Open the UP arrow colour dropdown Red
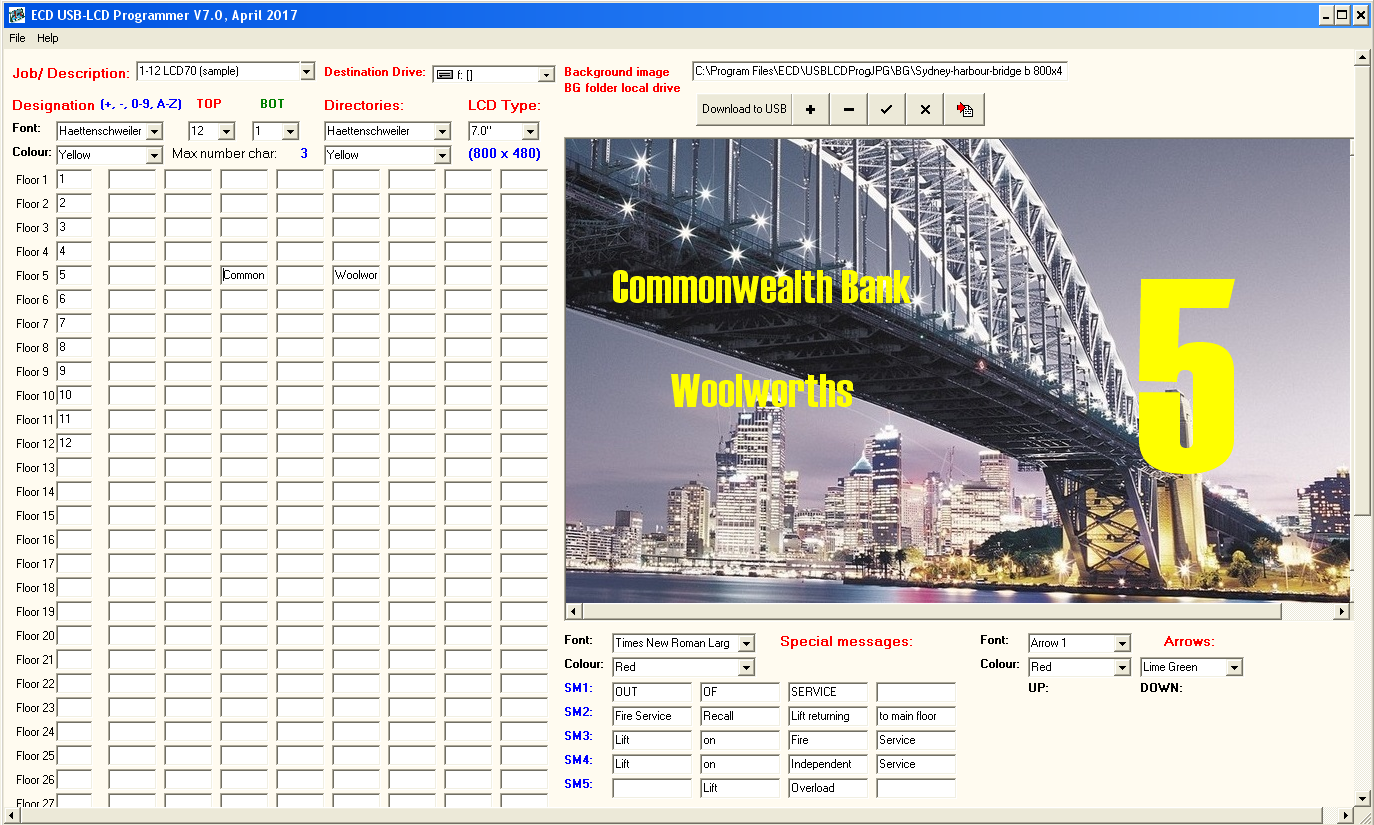This screenshot has height=825, width=1374. point(1122,667)
